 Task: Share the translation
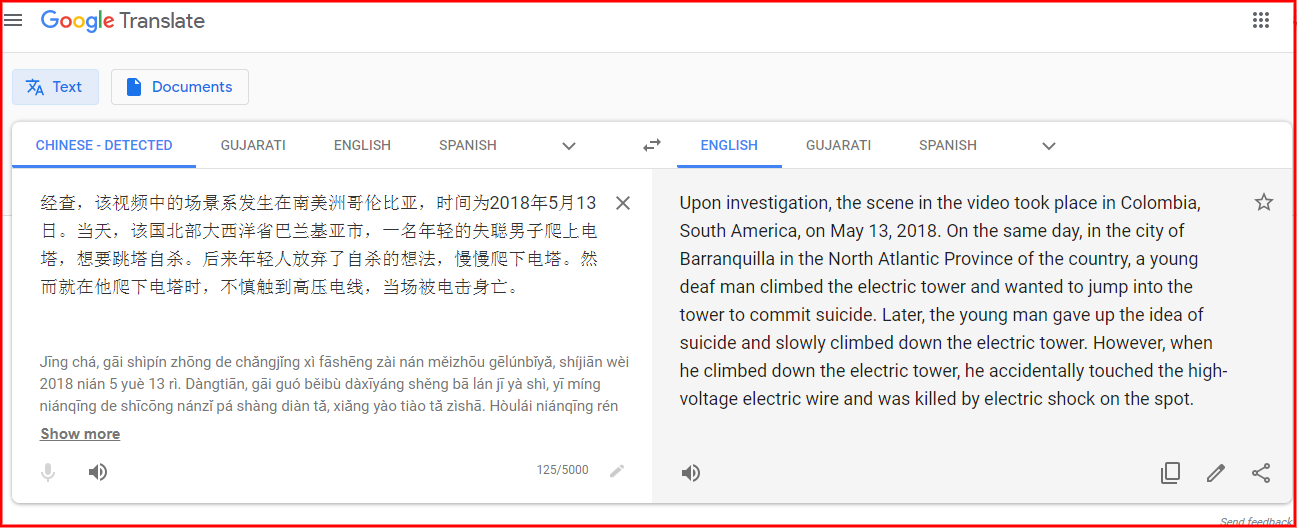click(x=1261, y=473)
